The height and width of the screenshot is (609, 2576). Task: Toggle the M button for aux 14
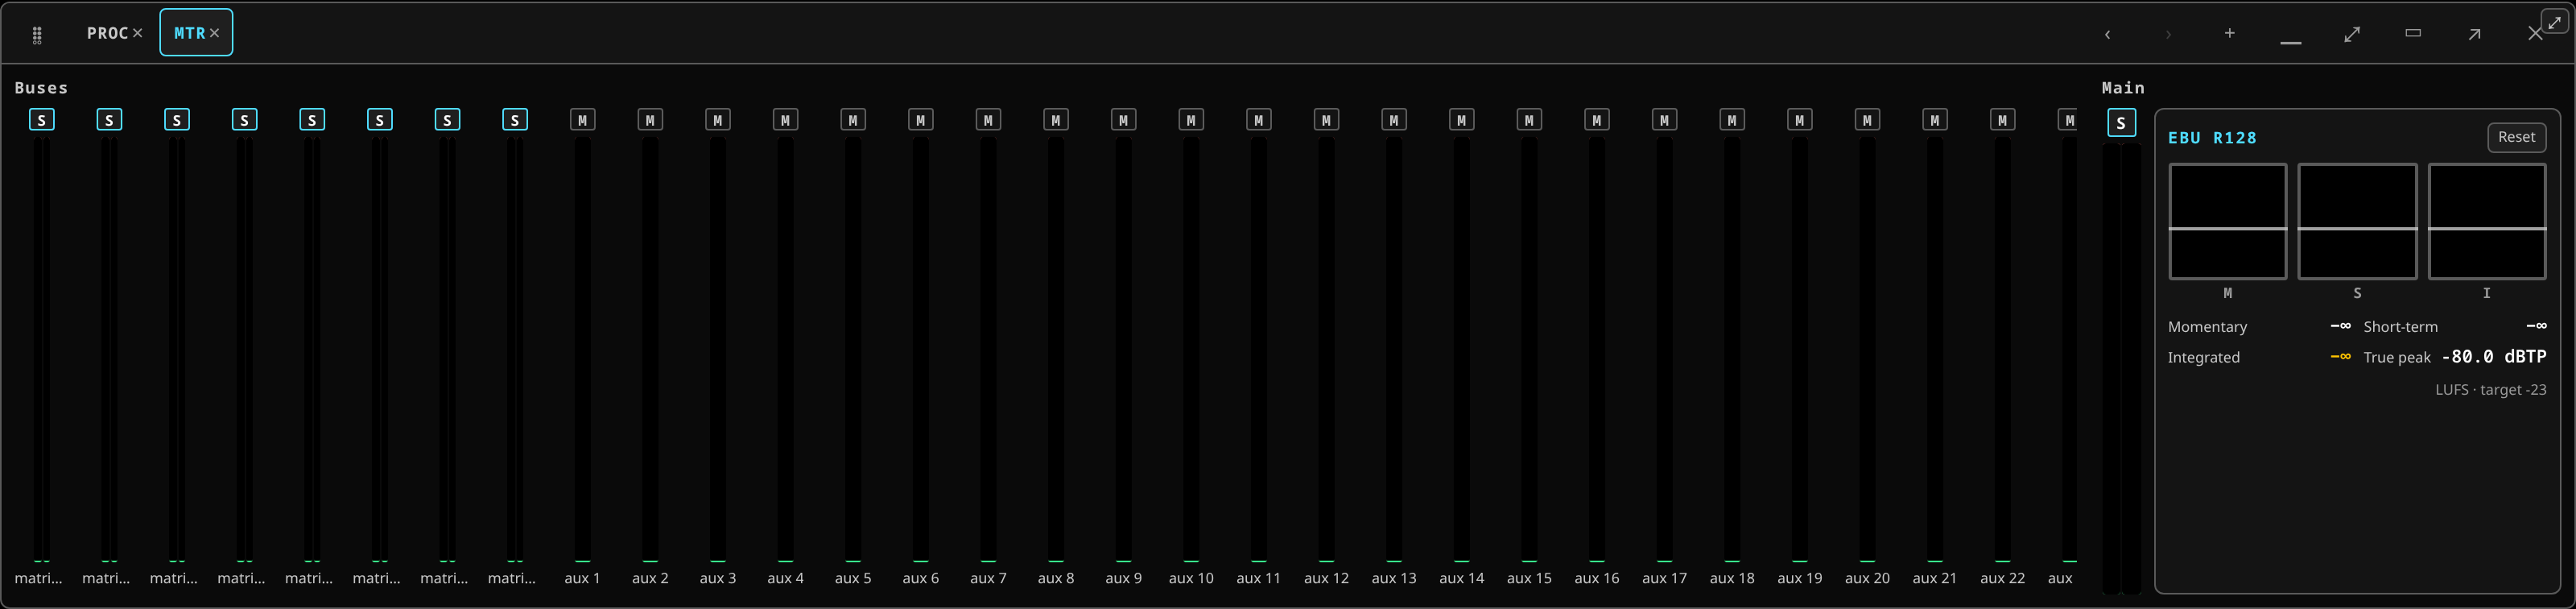pyautogui.click(x=1461, y=120)
